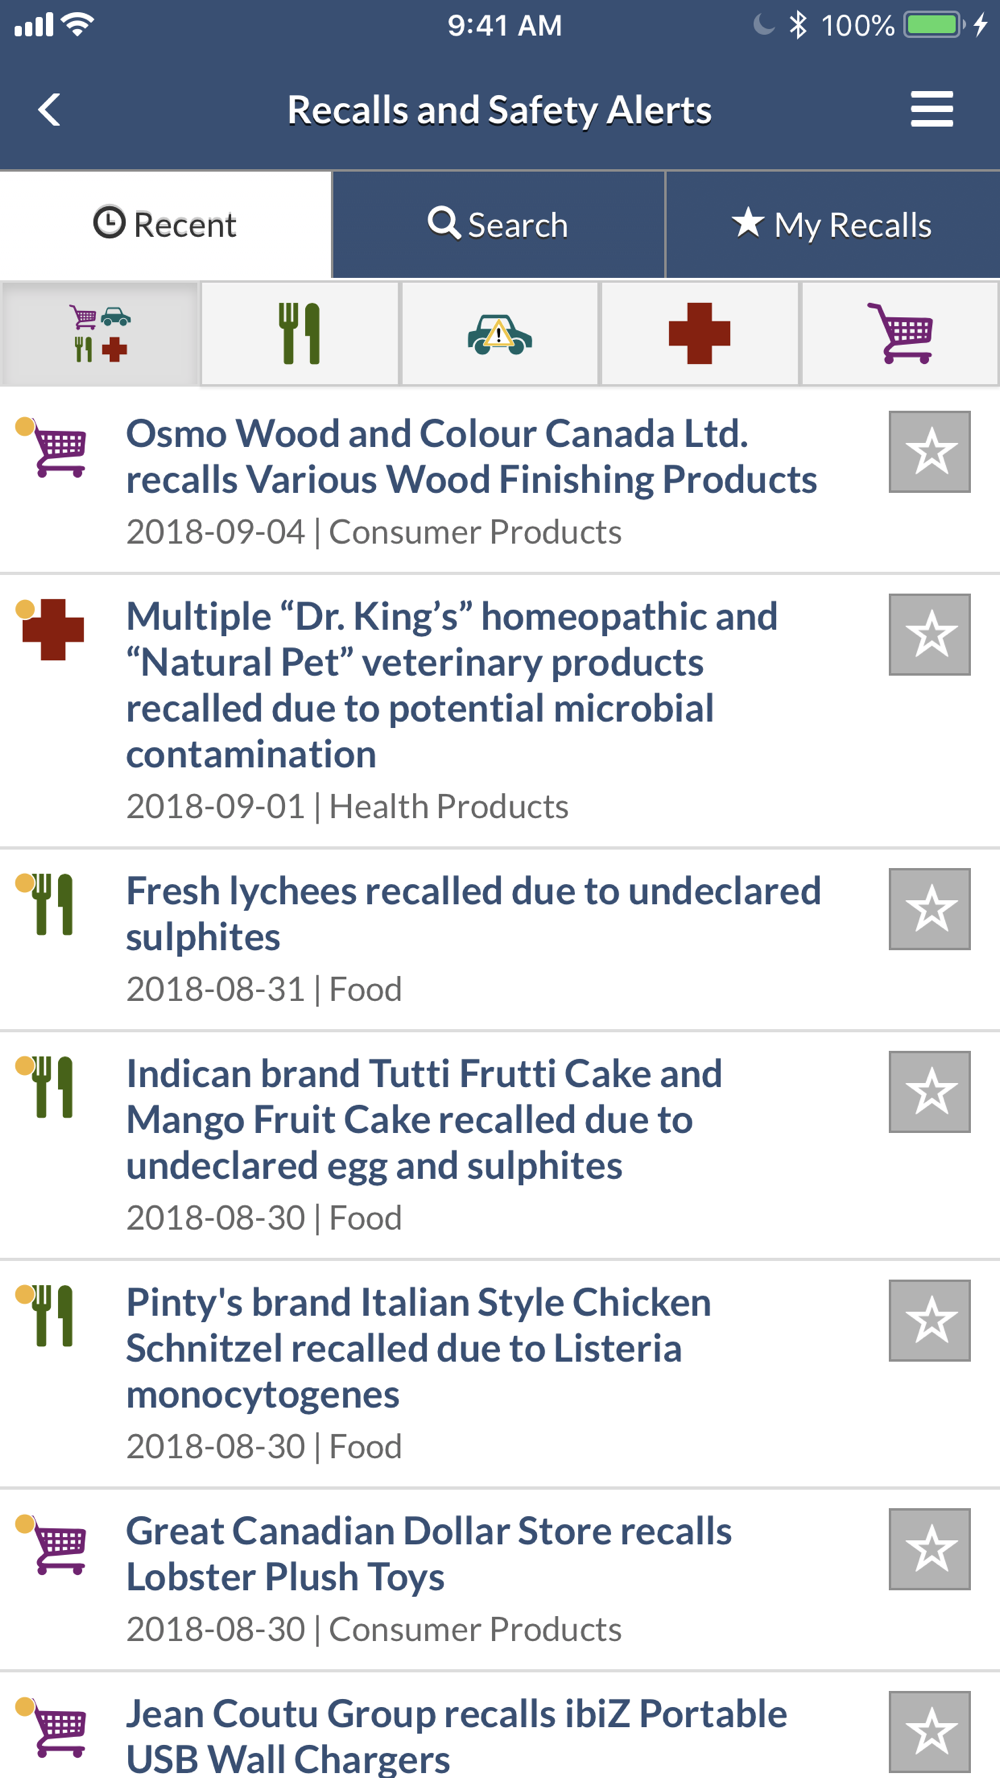Tap the red cross icon beside Dr. King's recall
The width and height of the screenshot is (1000, 1778).
point(51,629)
